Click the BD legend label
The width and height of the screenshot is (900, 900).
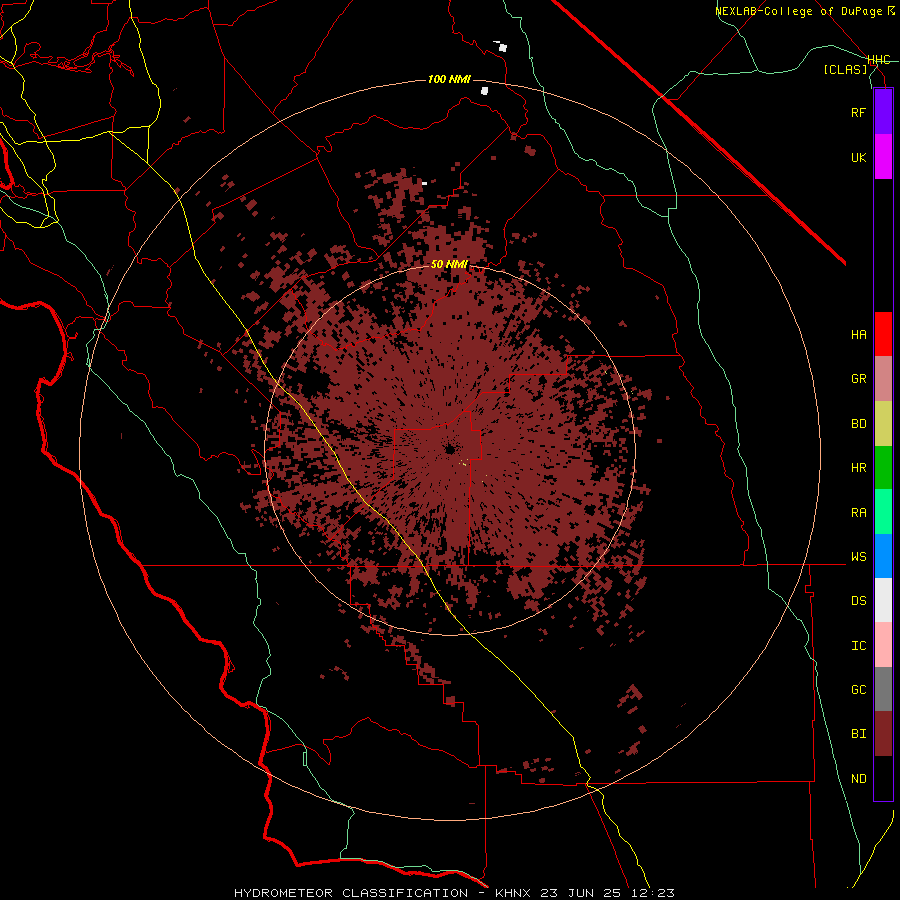858,423
